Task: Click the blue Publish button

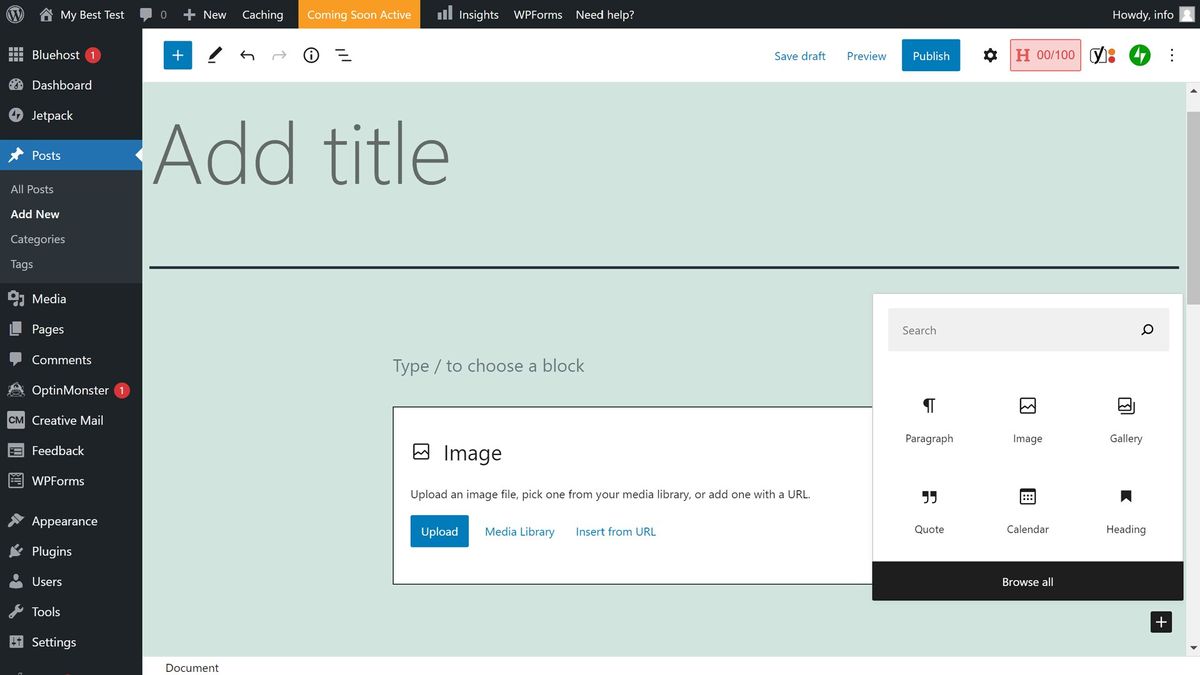Action: 931,56
